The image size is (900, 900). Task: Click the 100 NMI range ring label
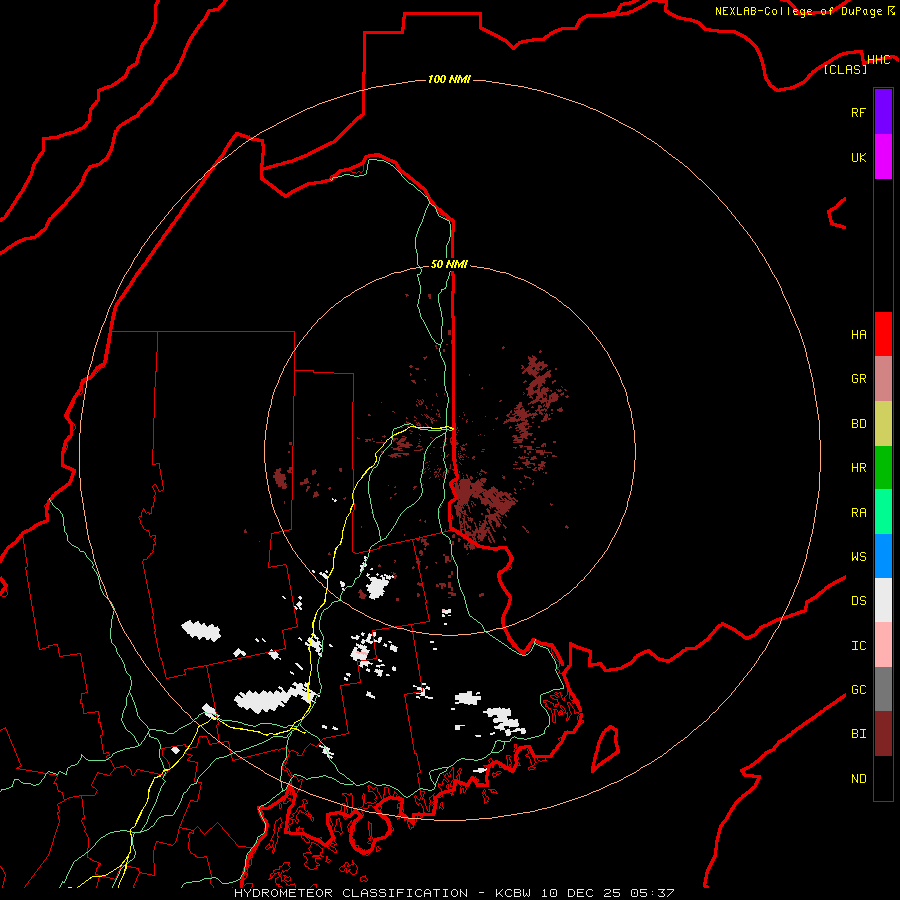(449, 79)
